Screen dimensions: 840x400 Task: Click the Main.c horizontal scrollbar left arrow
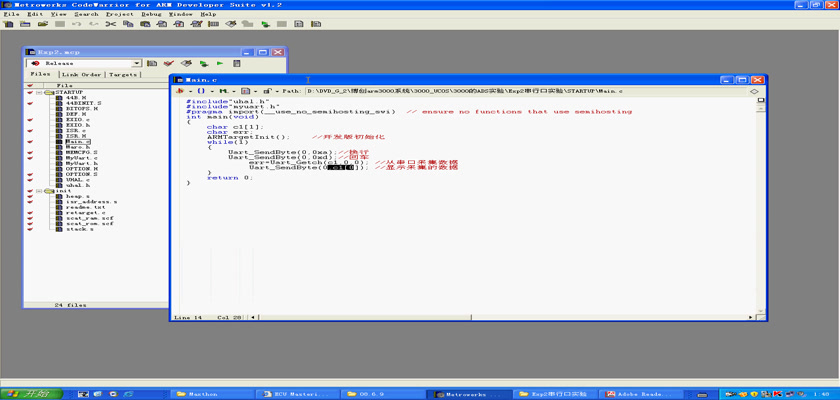253,318
